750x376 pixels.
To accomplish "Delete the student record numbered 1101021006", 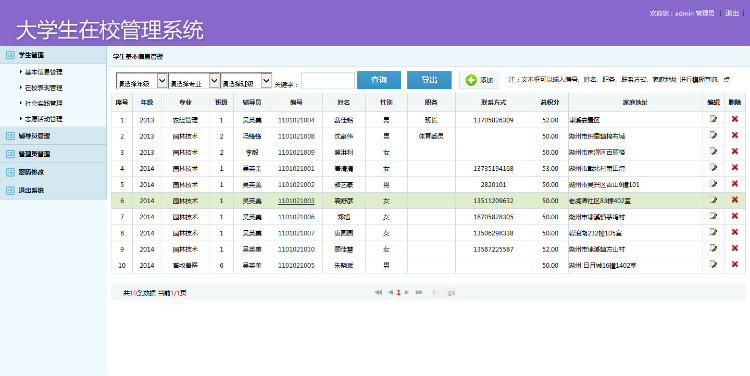I will pyautogui.click(x=735, y=216).
